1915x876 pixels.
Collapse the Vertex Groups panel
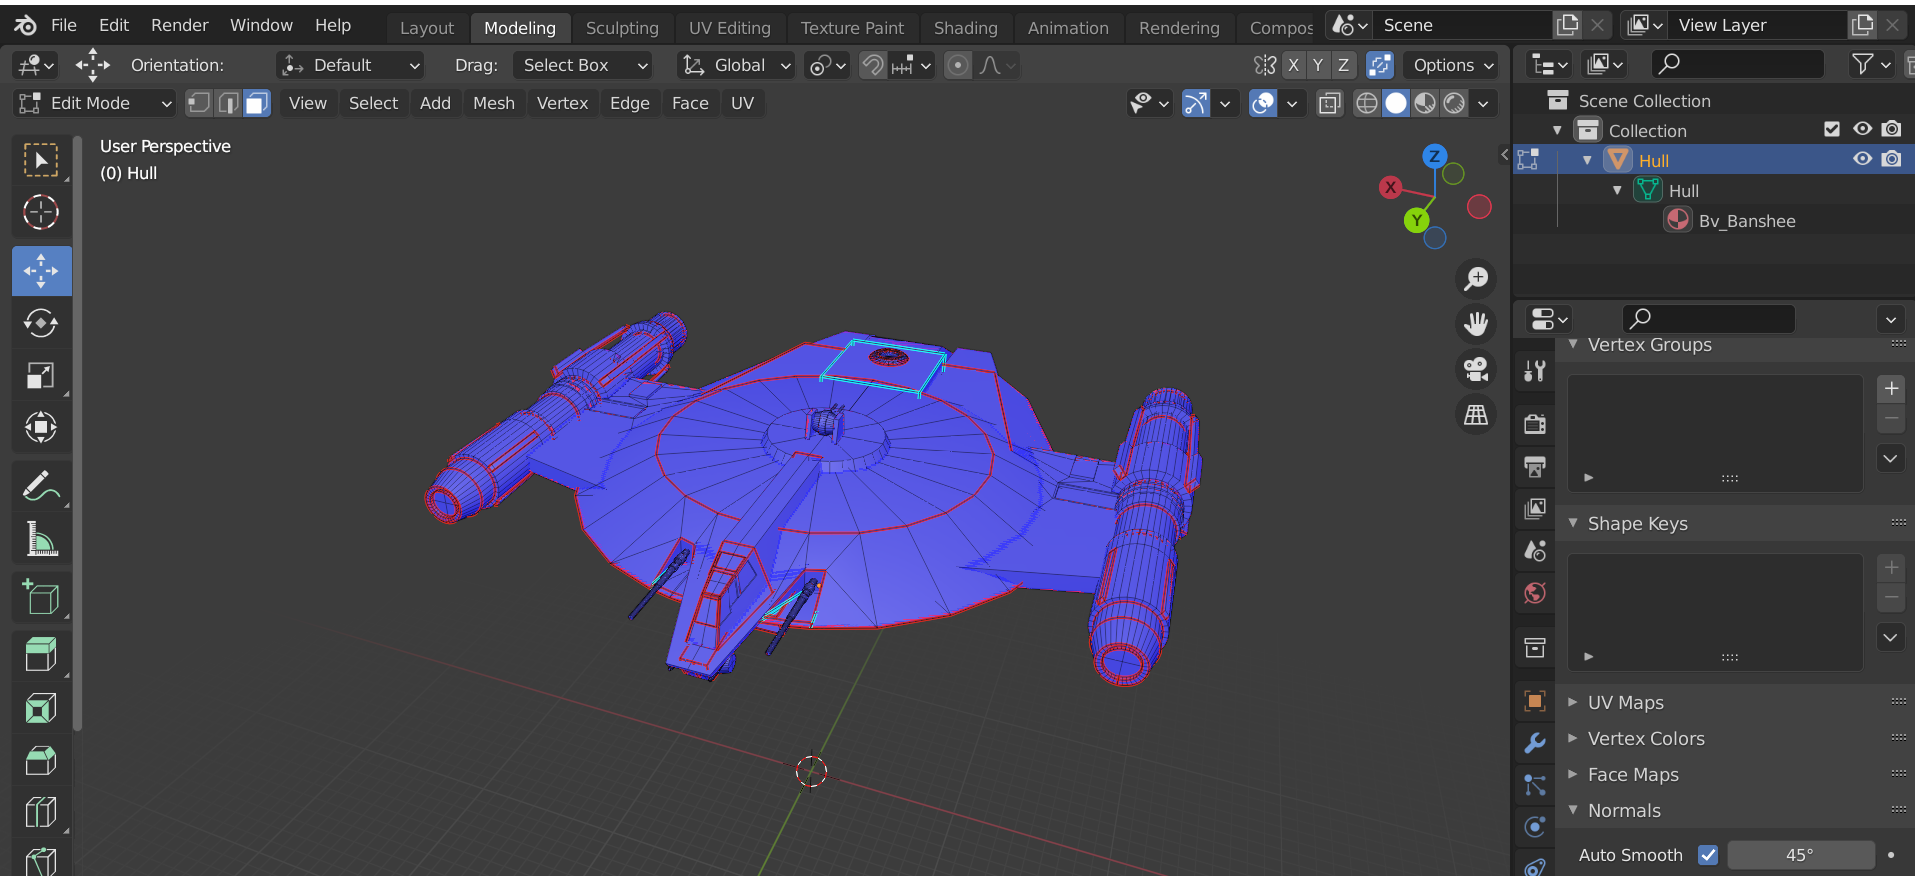(1573, 344)
